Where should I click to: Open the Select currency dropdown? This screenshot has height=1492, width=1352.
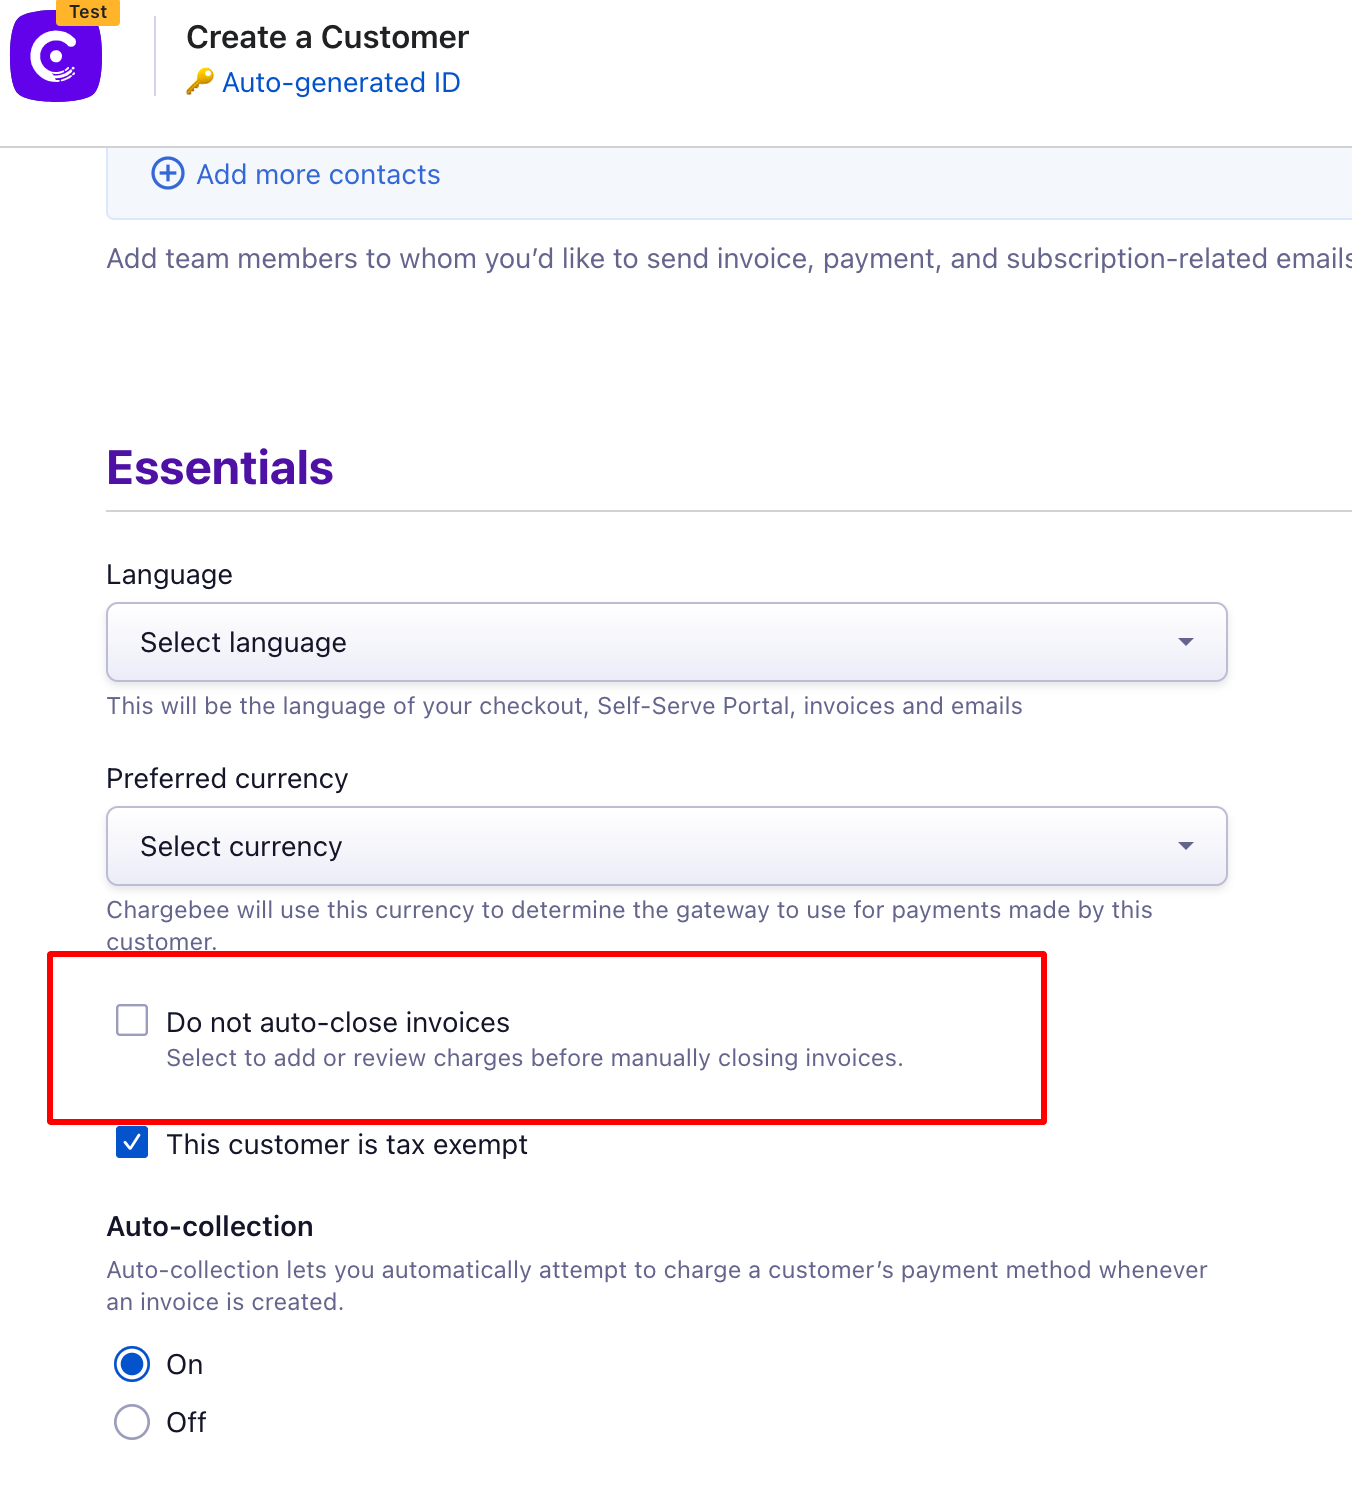[667, 846]
